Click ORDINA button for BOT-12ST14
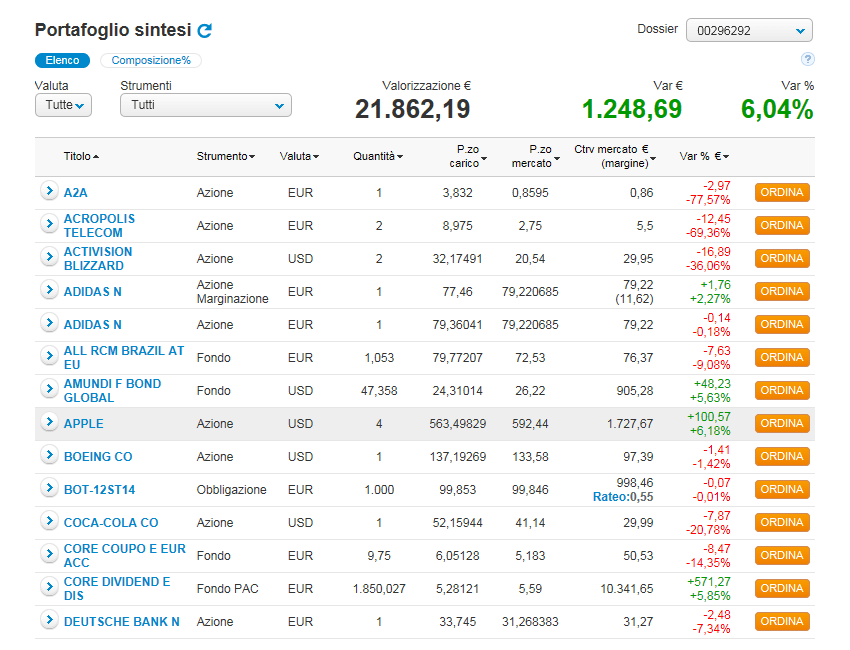The image size is (850, 650). point(782,490)
